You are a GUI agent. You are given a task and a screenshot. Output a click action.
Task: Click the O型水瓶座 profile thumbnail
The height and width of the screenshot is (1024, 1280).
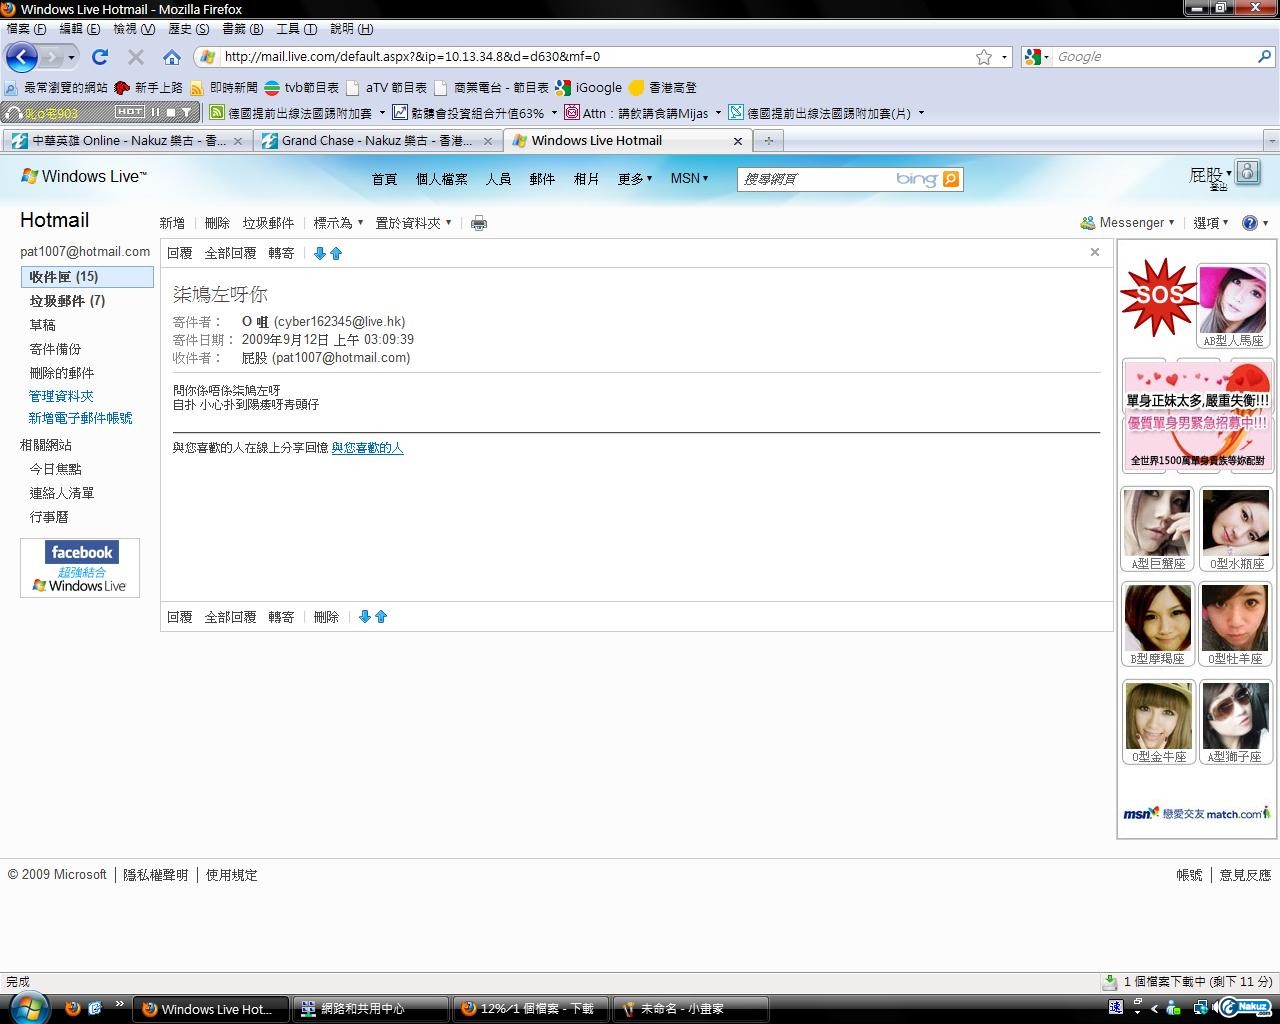[1237, 529]
